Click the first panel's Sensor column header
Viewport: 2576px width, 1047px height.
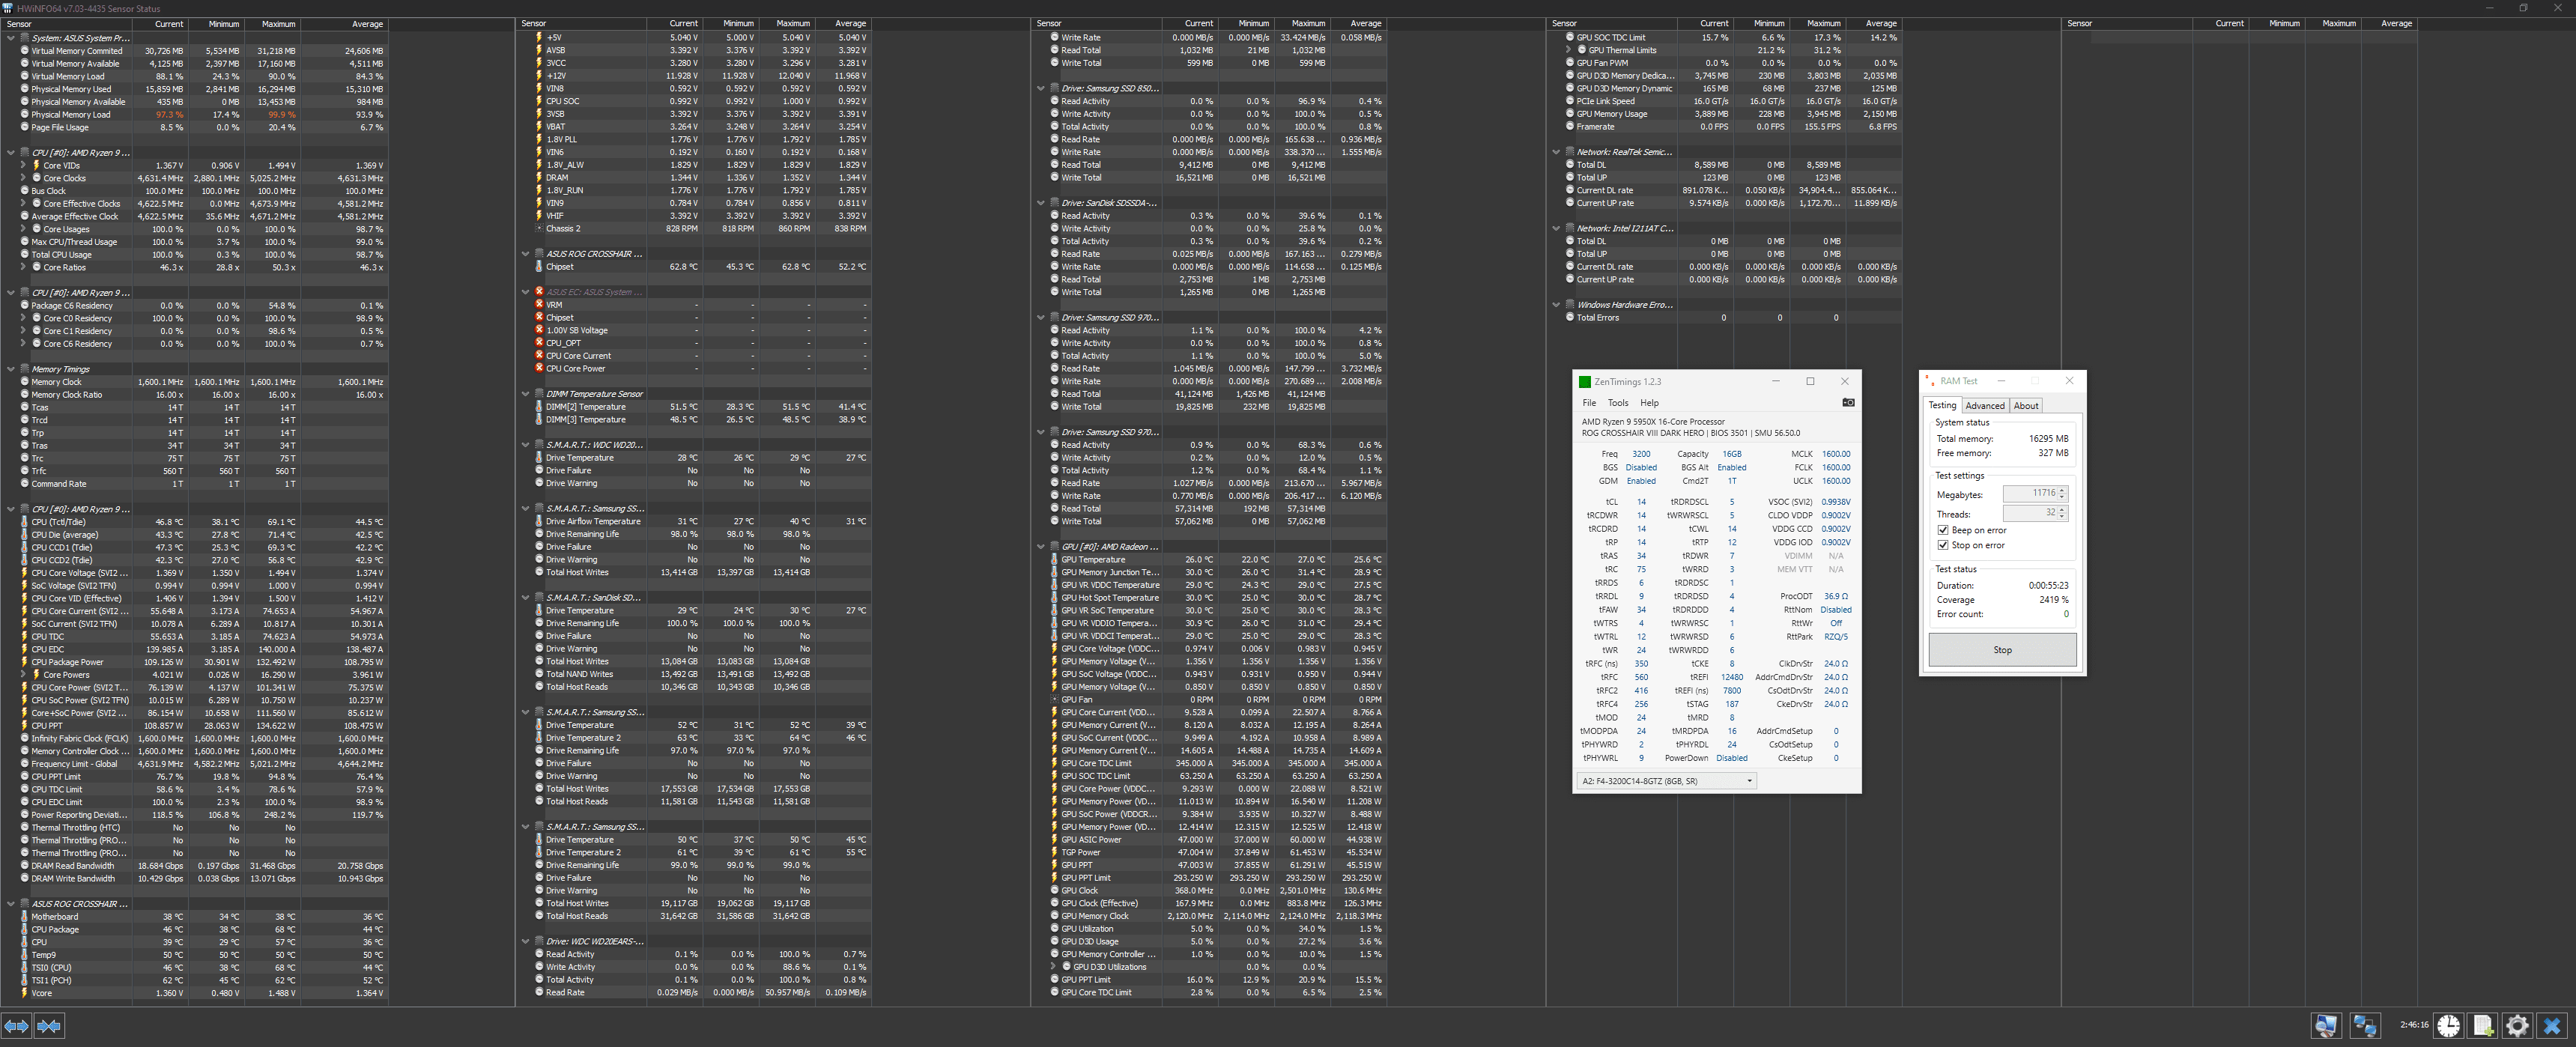click(66, 24)
